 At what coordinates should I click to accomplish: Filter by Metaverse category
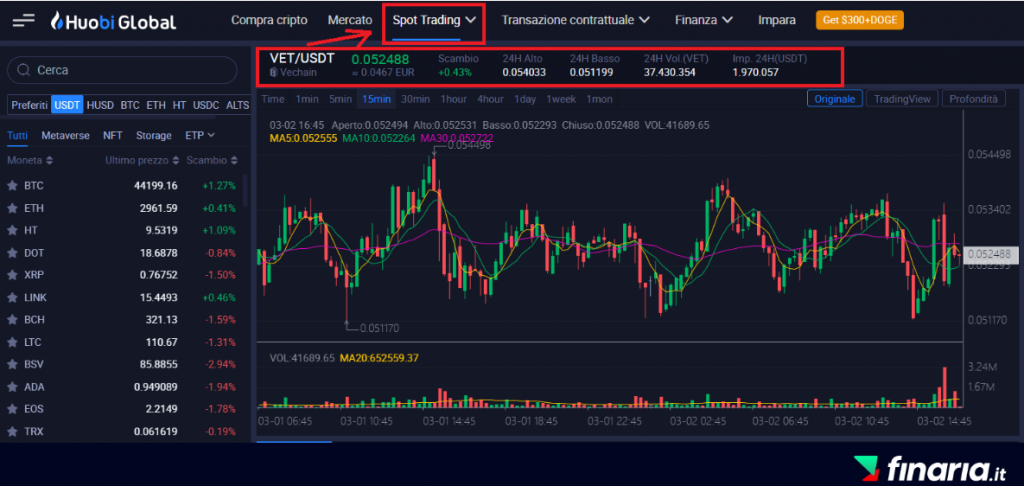tap(65, 136)
